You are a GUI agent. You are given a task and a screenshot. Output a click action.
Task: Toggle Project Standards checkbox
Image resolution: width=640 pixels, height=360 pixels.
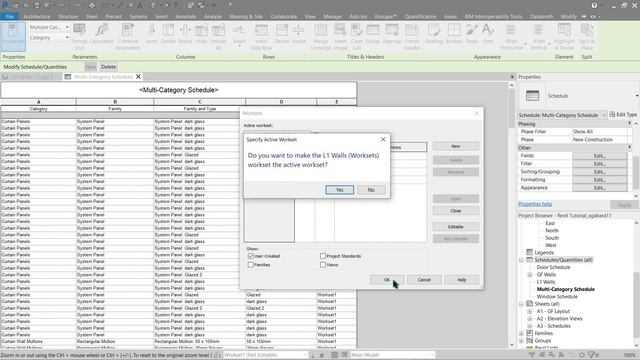tap(323, 256)
